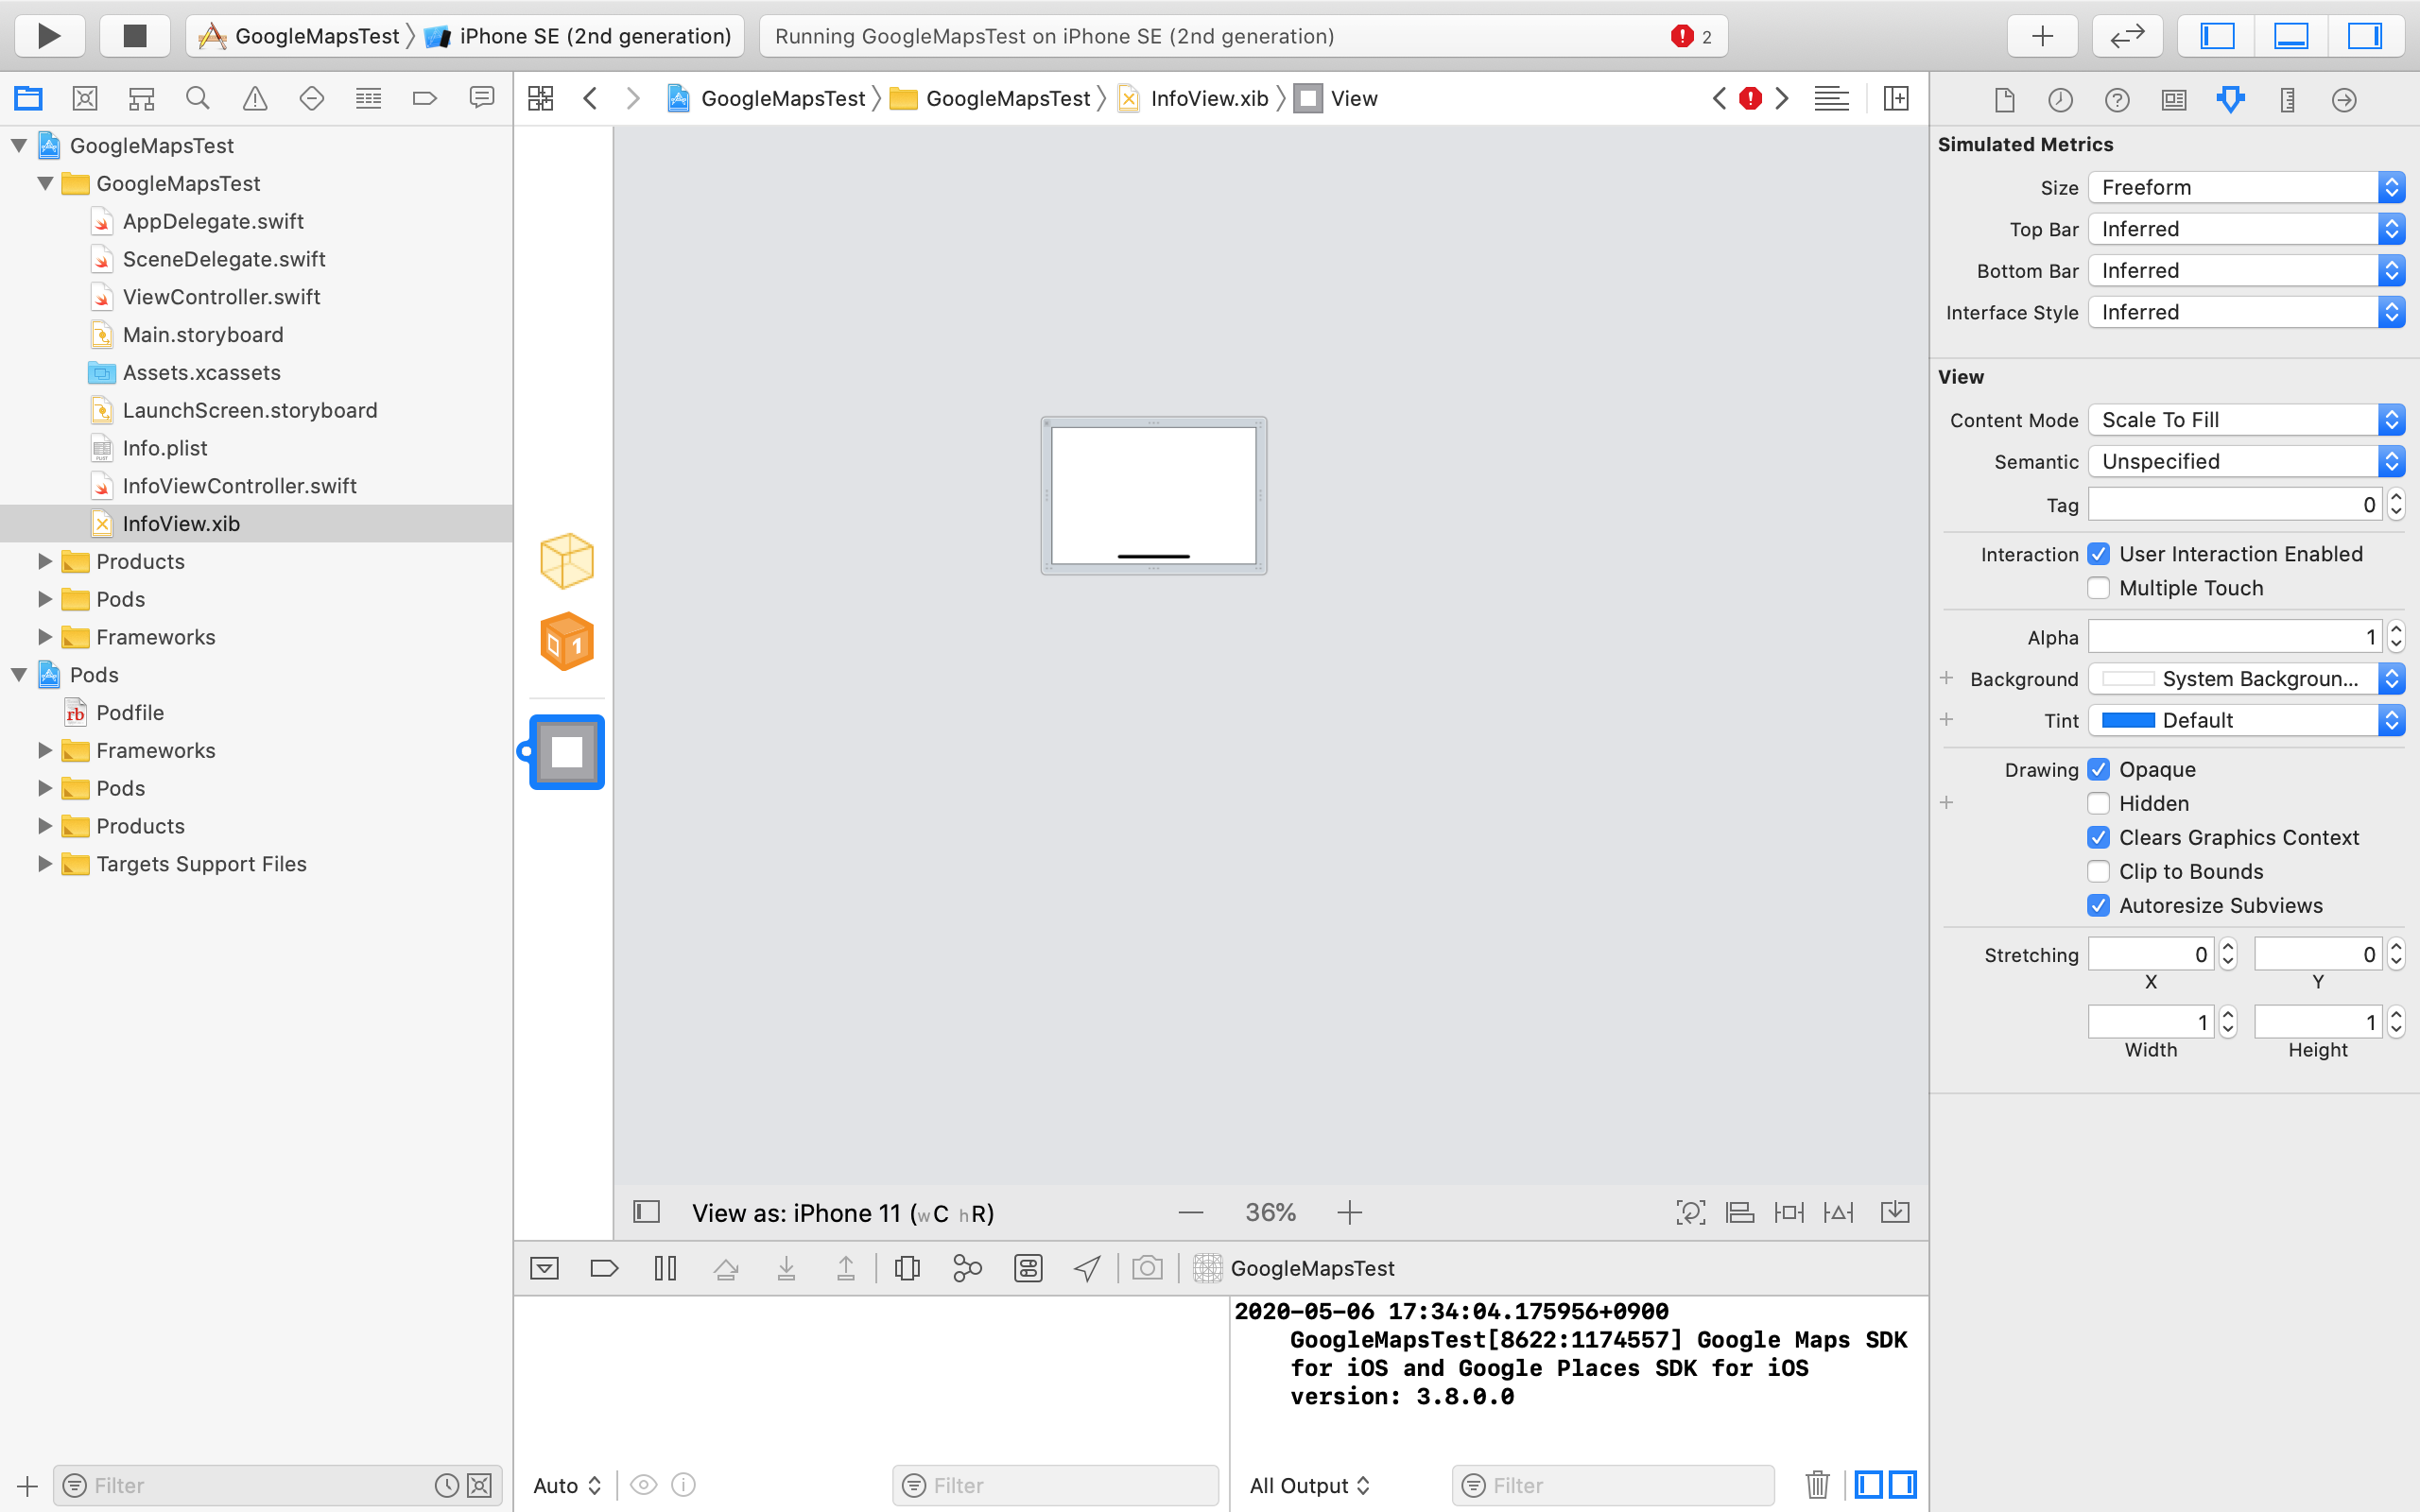This screenshot has height=1512, width=2420.
Task: Open the Background color dropdown
Action: pyautogui.click(x=2393, y=679)
